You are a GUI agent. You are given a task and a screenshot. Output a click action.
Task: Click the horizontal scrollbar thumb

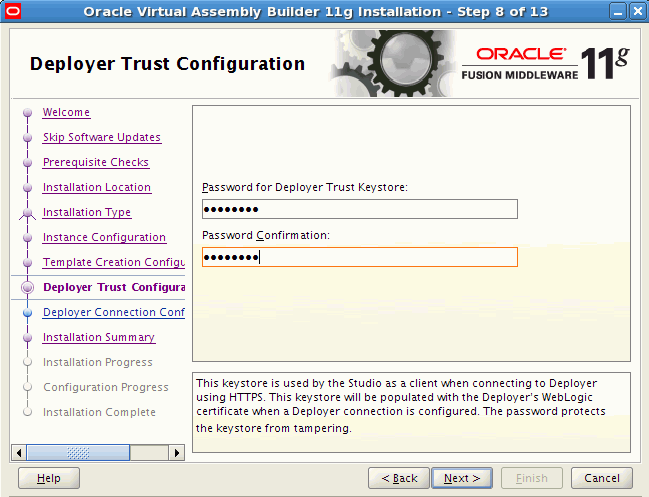(78, 452)
